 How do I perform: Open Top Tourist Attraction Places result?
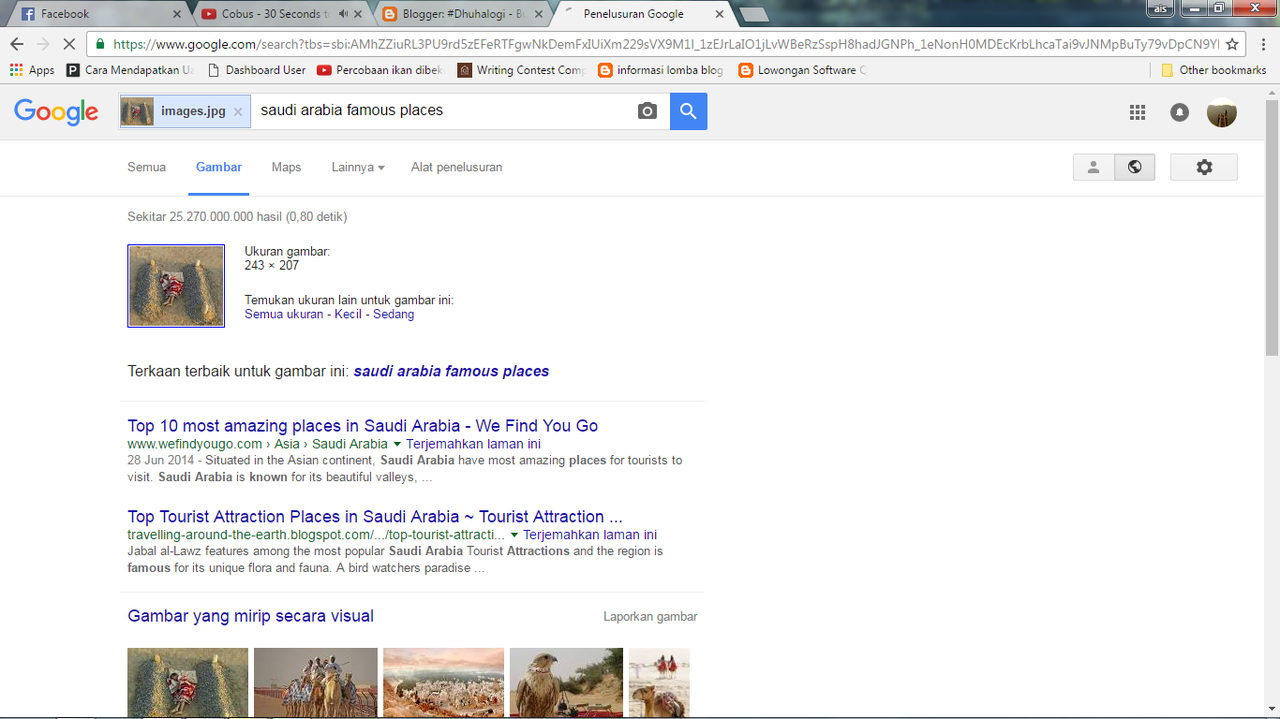tap(375, 516)
